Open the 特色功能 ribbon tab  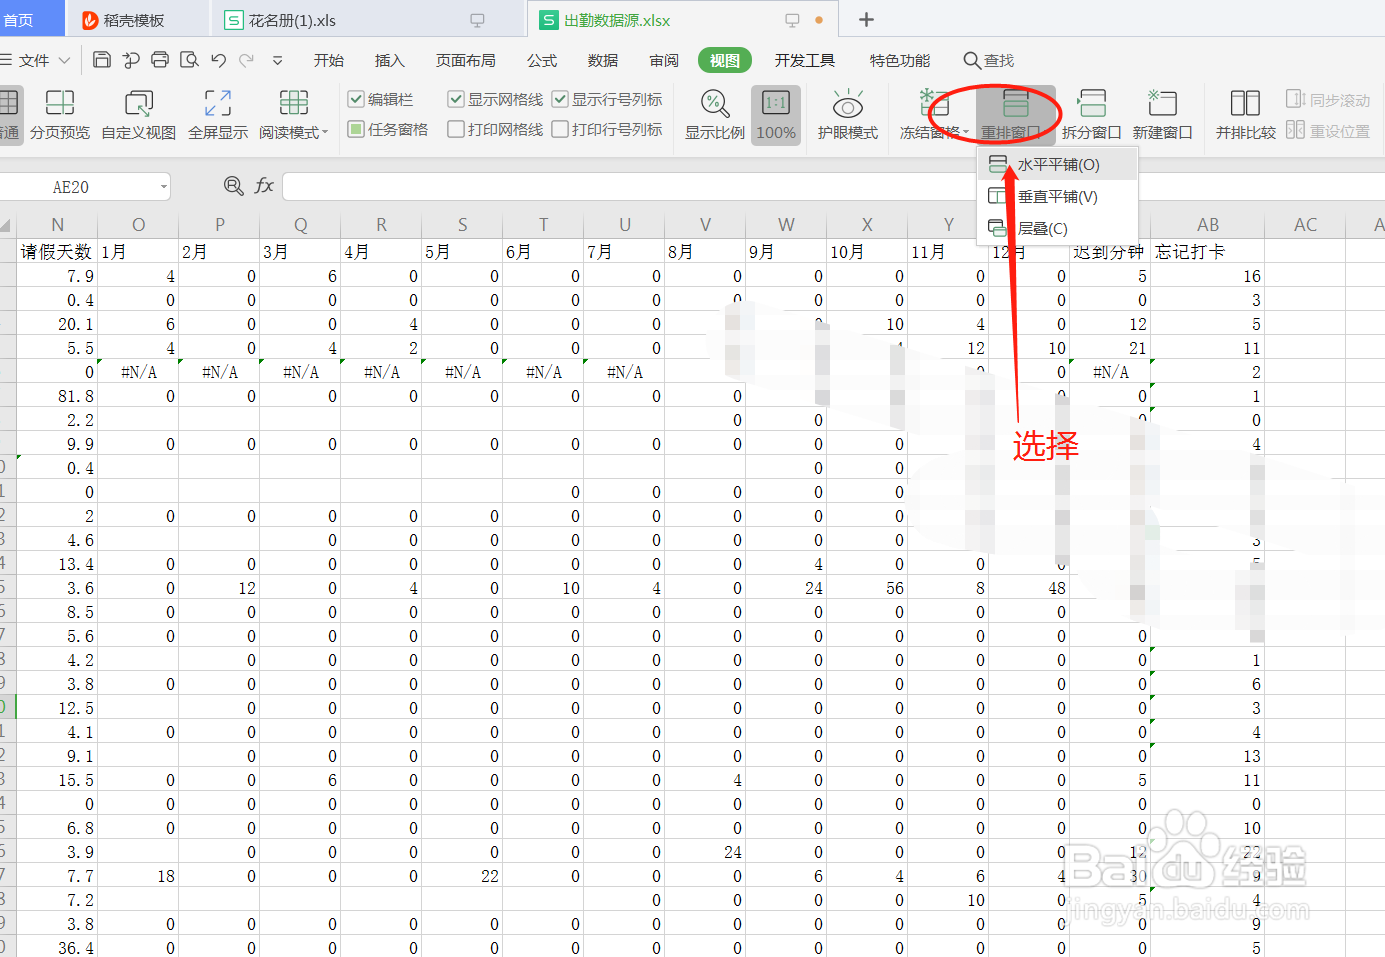tap(900, 61)
